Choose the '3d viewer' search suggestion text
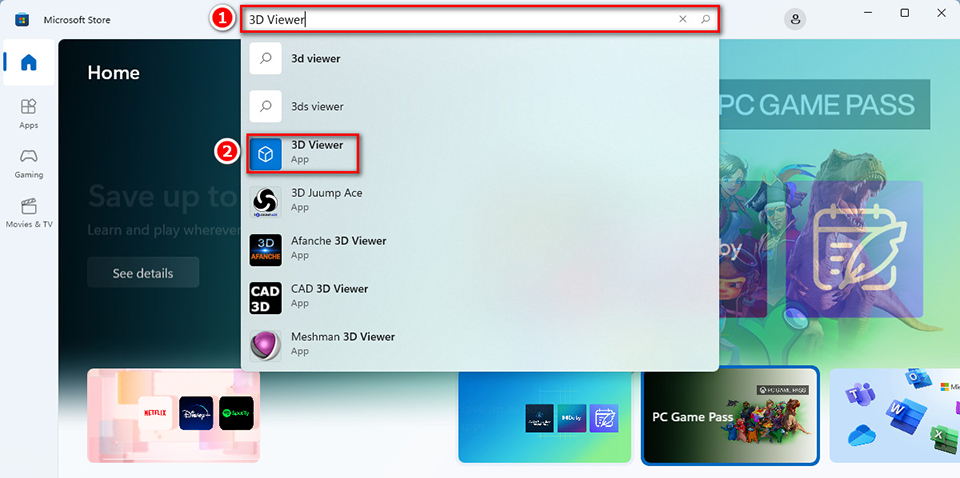960x478 pixels. point(315,59)
